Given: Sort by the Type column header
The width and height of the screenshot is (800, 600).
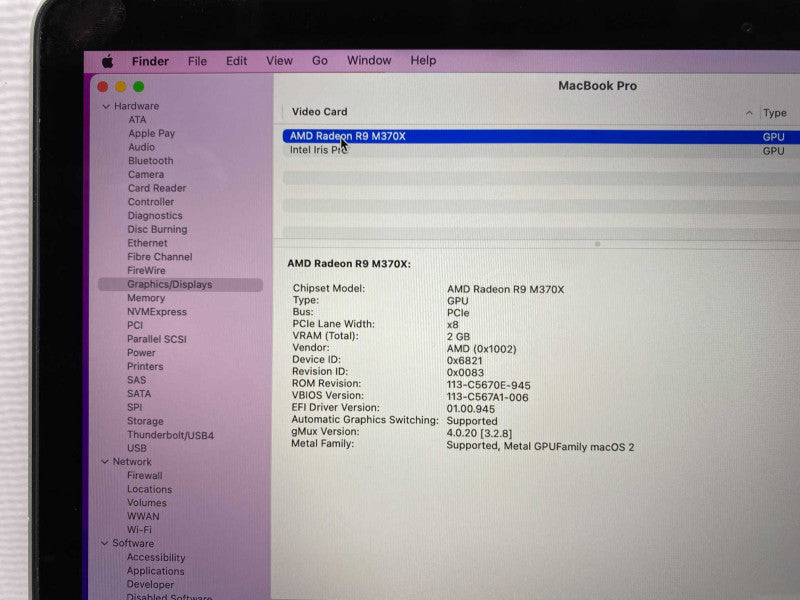Looking at the screenshot, I should pos(774,113).
